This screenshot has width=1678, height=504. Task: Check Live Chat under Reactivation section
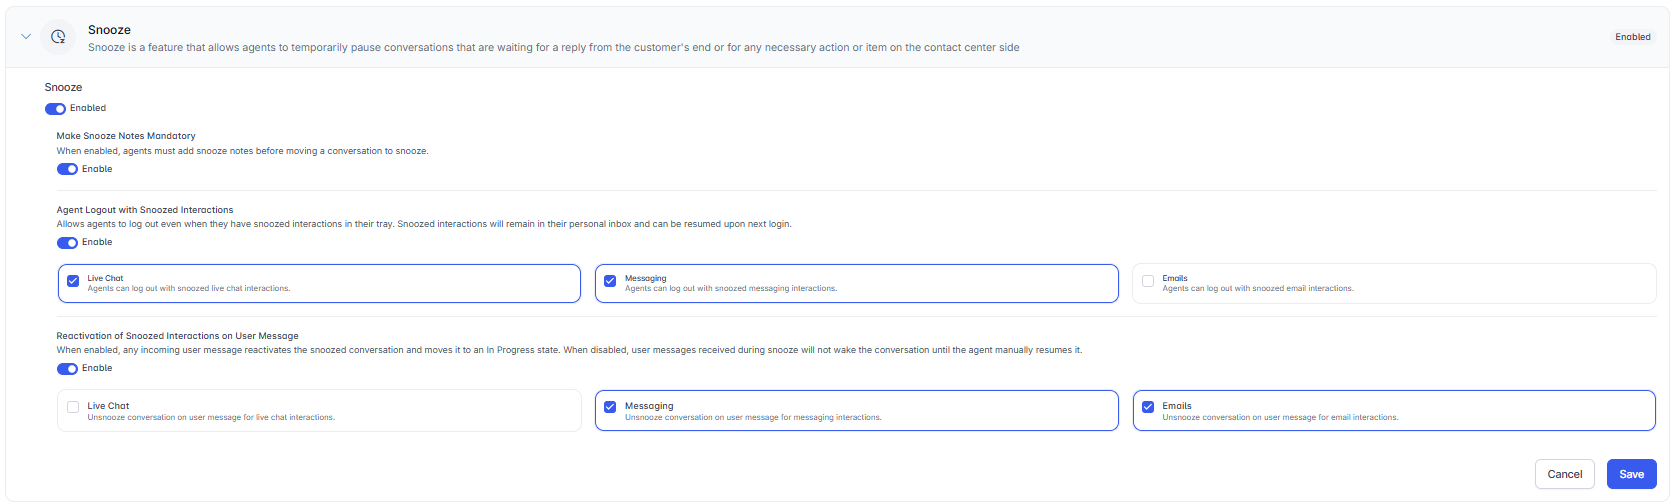click(x=73, y=407)
